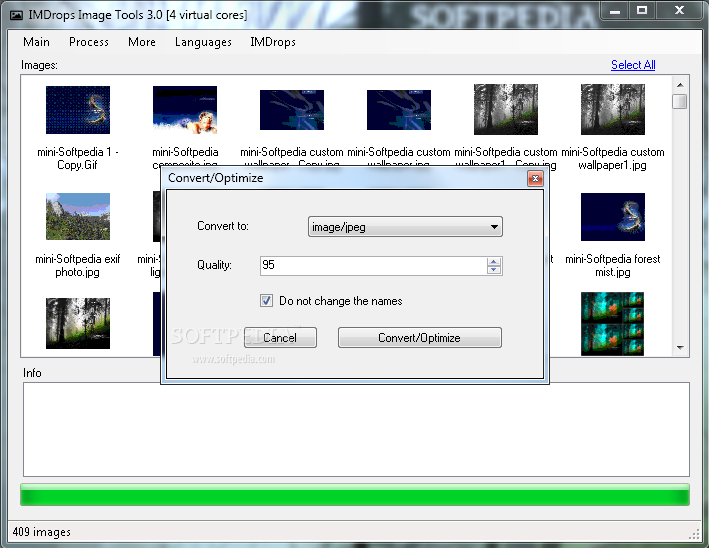This screenshot has width=709, height=548.
Task: Click the Info text area
Action: tap(356, 430)
